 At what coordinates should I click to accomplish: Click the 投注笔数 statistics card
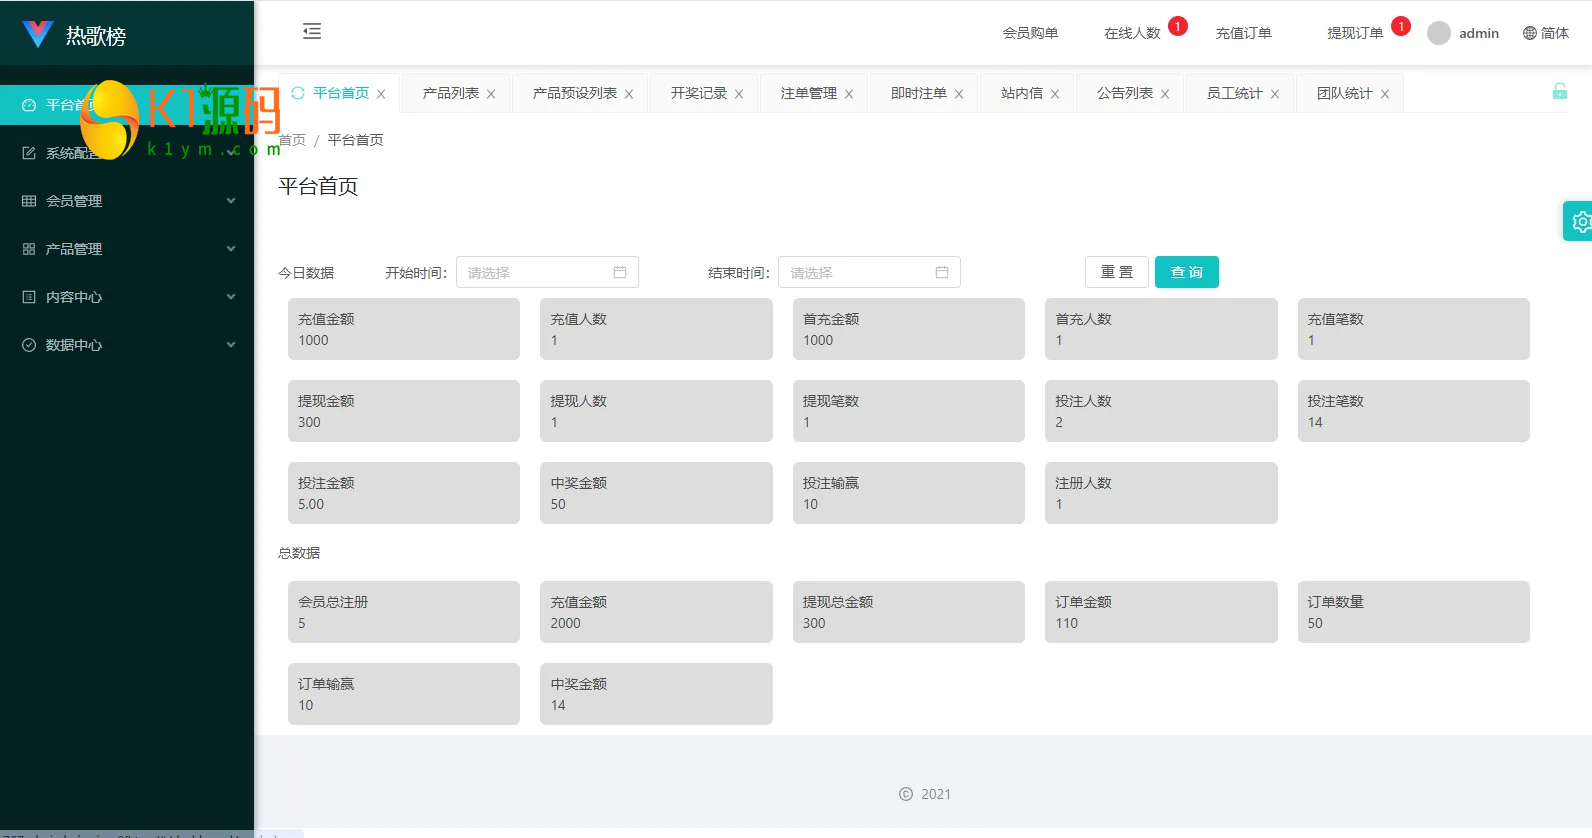point(1413,411)
